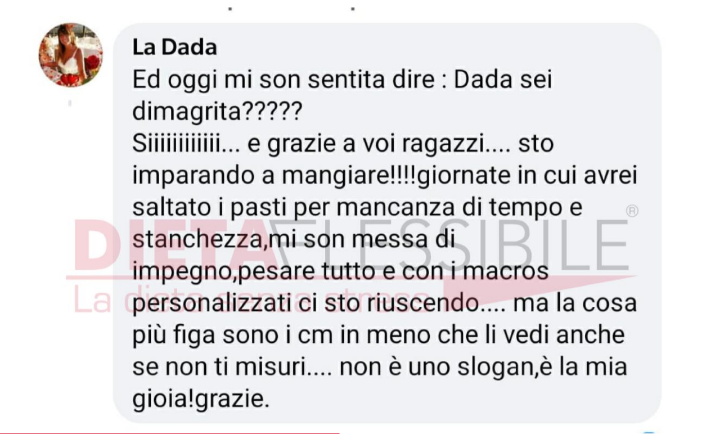Click the line starting più figa sono
This screenshot has width=712, height=434.
point(379,335)
